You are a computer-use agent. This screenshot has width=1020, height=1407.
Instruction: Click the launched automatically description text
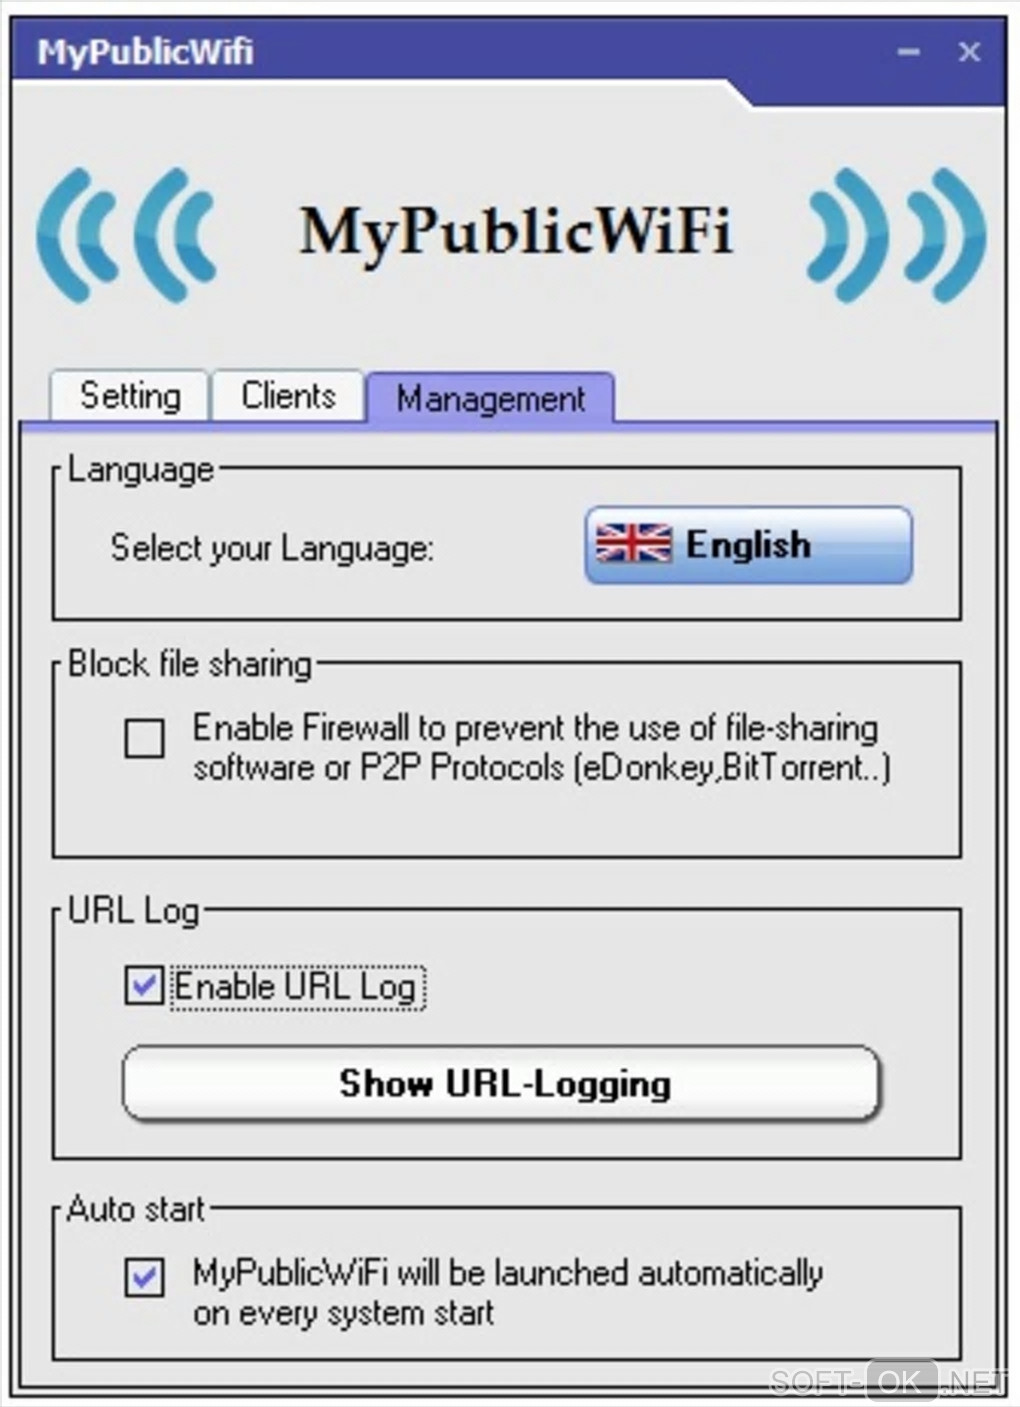point(508,1292)
